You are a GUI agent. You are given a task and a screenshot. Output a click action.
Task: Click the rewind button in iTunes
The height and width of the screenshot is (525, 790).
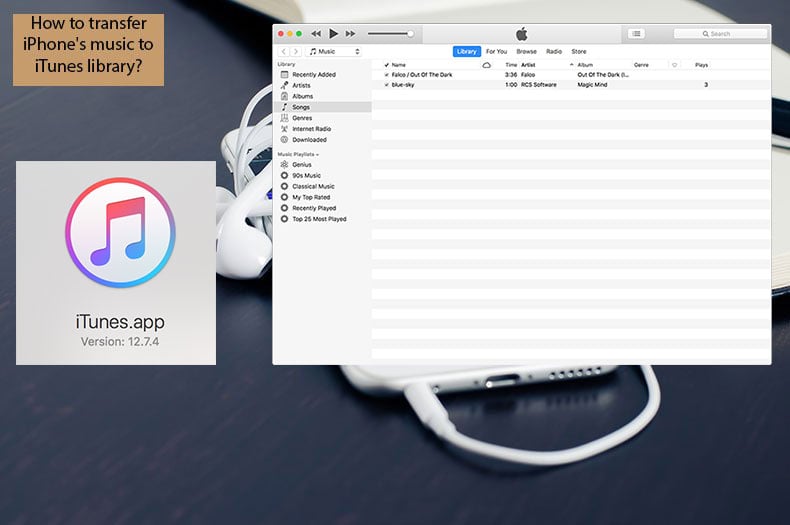316,34
